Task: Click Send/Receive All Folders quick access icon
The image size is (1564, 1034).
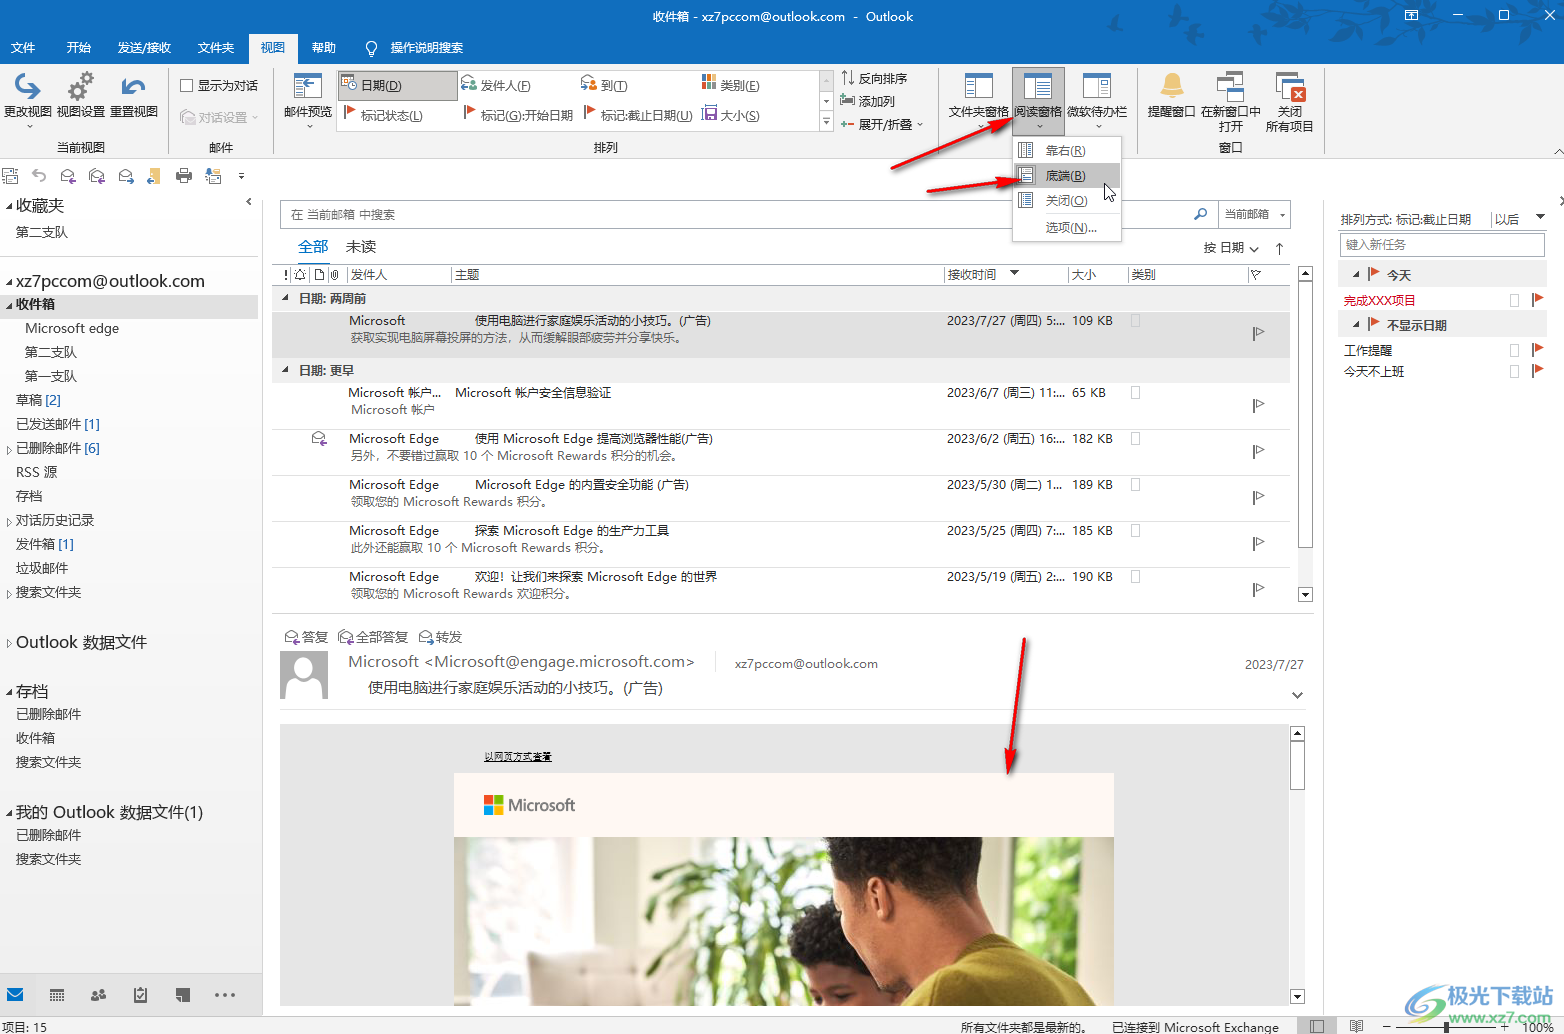Action: [x=10, y=176]
